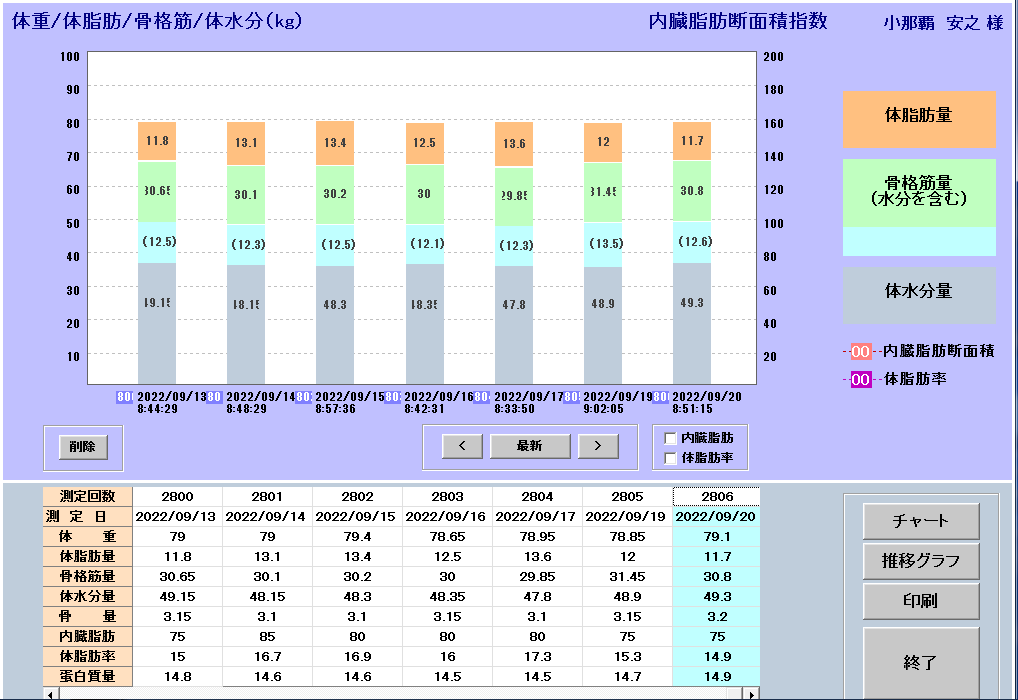Screen dimensions: 1018x700
Task: Click skeletal muscle value 31.45 in table
Action: click(x=627, y=577)
